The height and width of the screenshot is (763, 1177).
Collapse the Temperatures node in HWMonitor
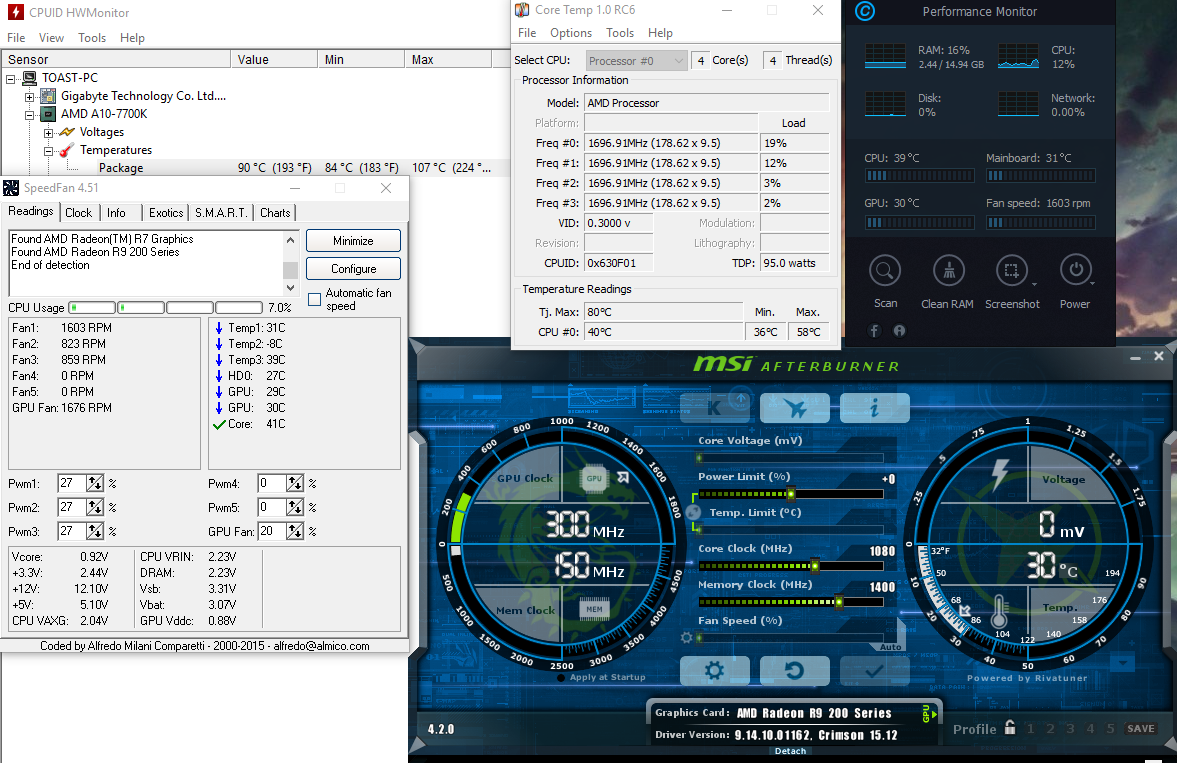(48, 150)
